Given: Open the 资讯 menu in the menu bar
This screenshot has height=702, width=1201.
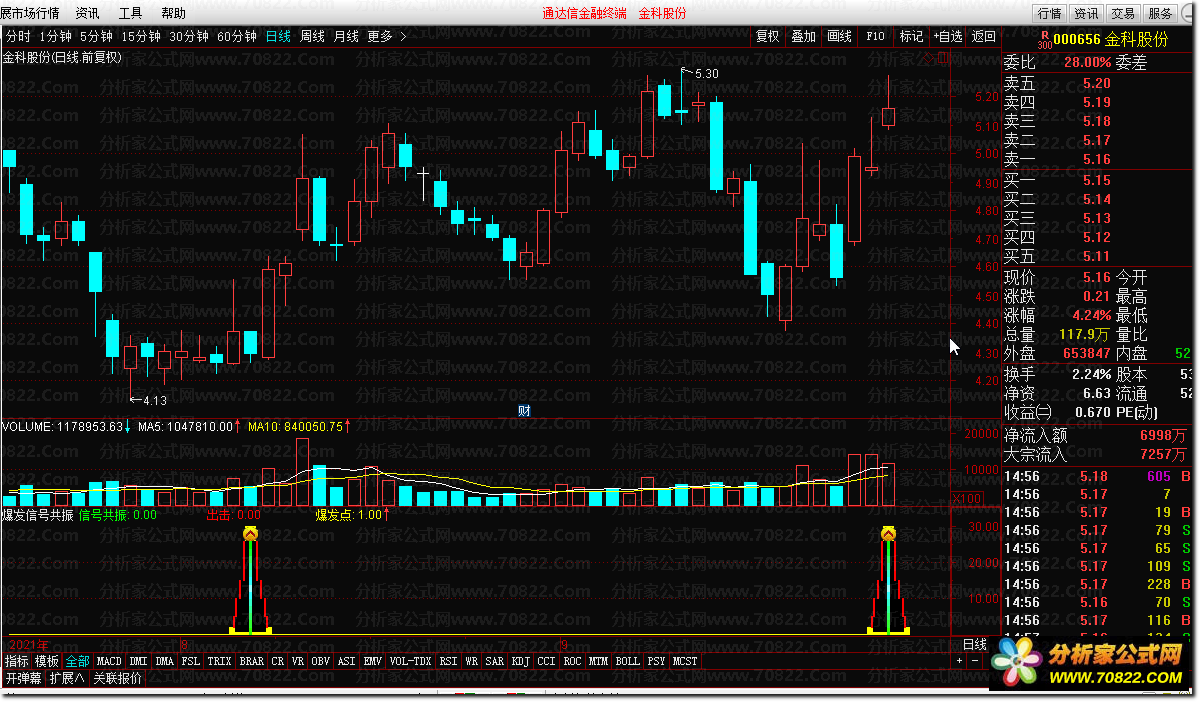Looking at the screenshot, I should [88, 13].
